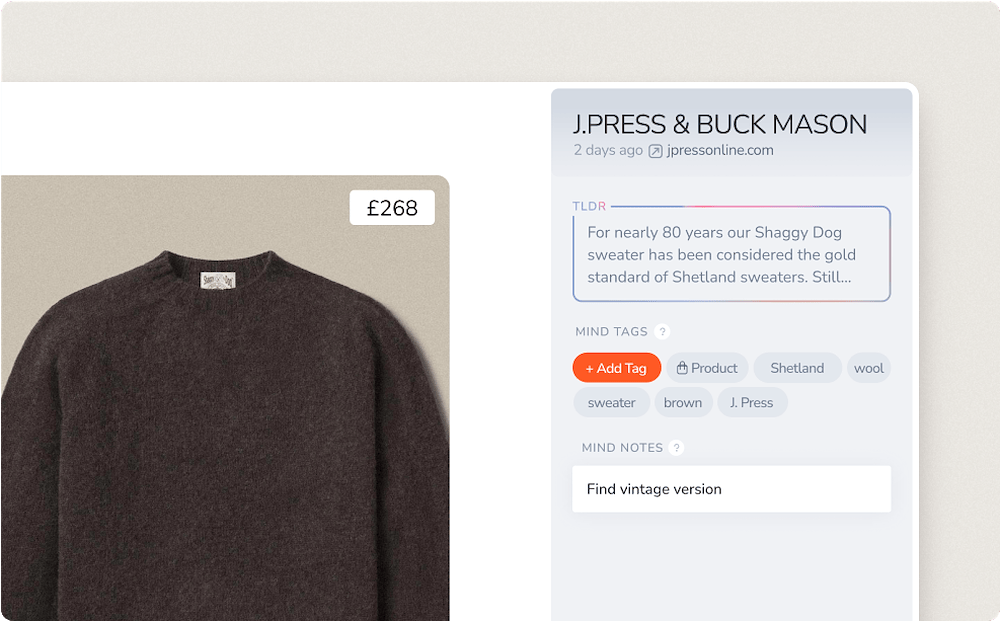The width and height of the screenshot is (1000, 621).
Task: Pick the brown tag chip
Action: pyautogui.click(x=683, y=403)
